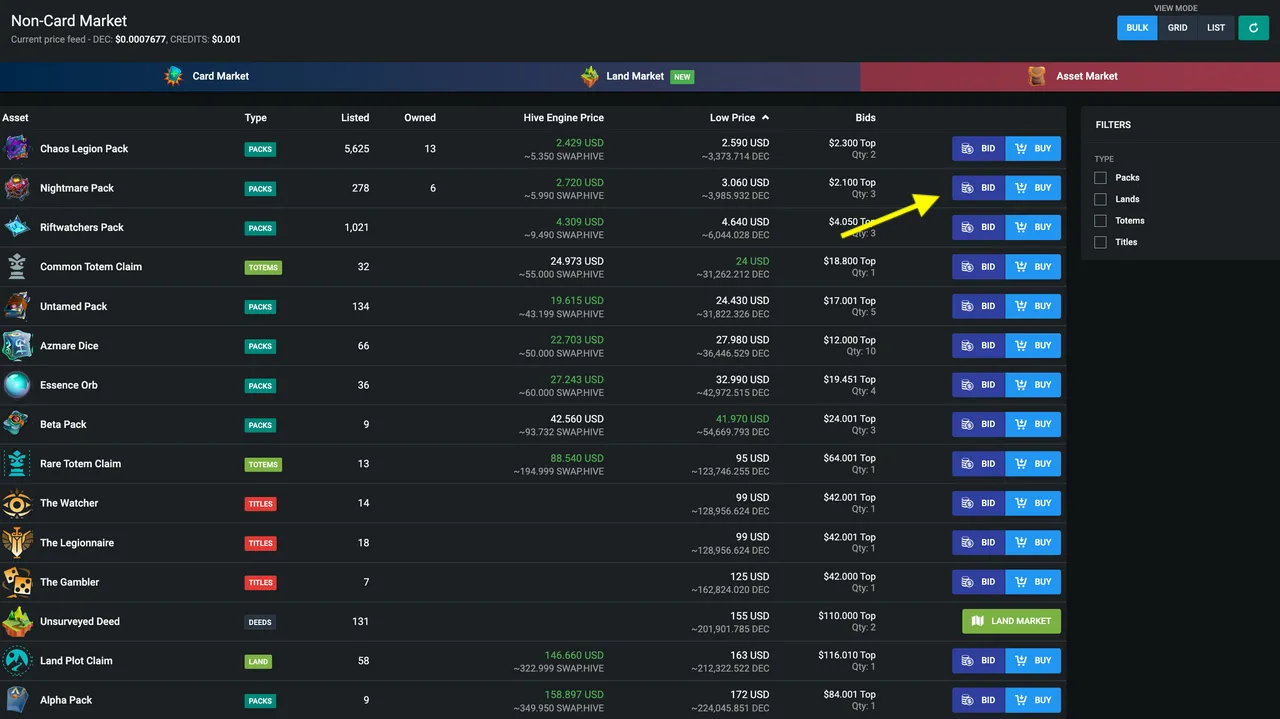Viewport: 1280px width, 719px height.
Task: Bid on the Common Totem Claim
Action: click(x=978, y=267)
